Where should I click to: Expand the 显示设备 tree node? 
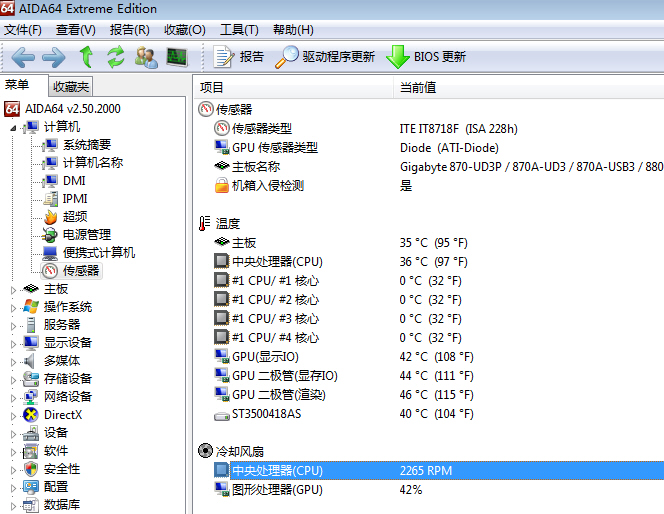click(x=13, y=344)
